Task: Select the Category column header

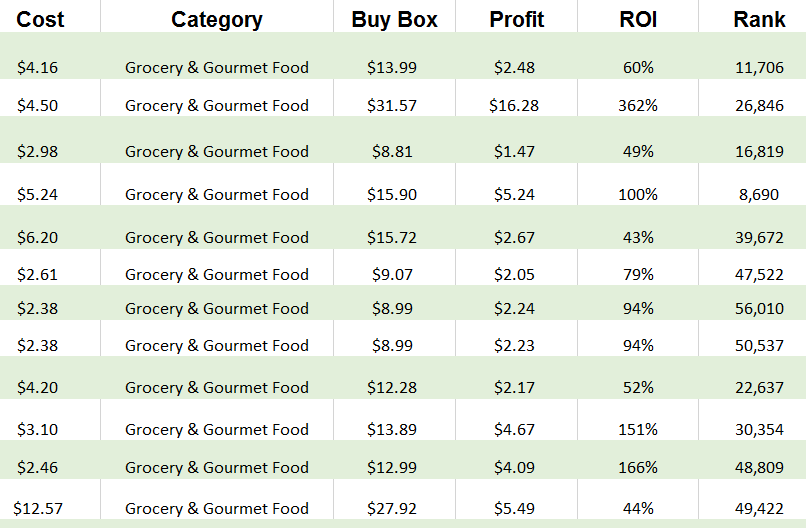Action: 217,20
